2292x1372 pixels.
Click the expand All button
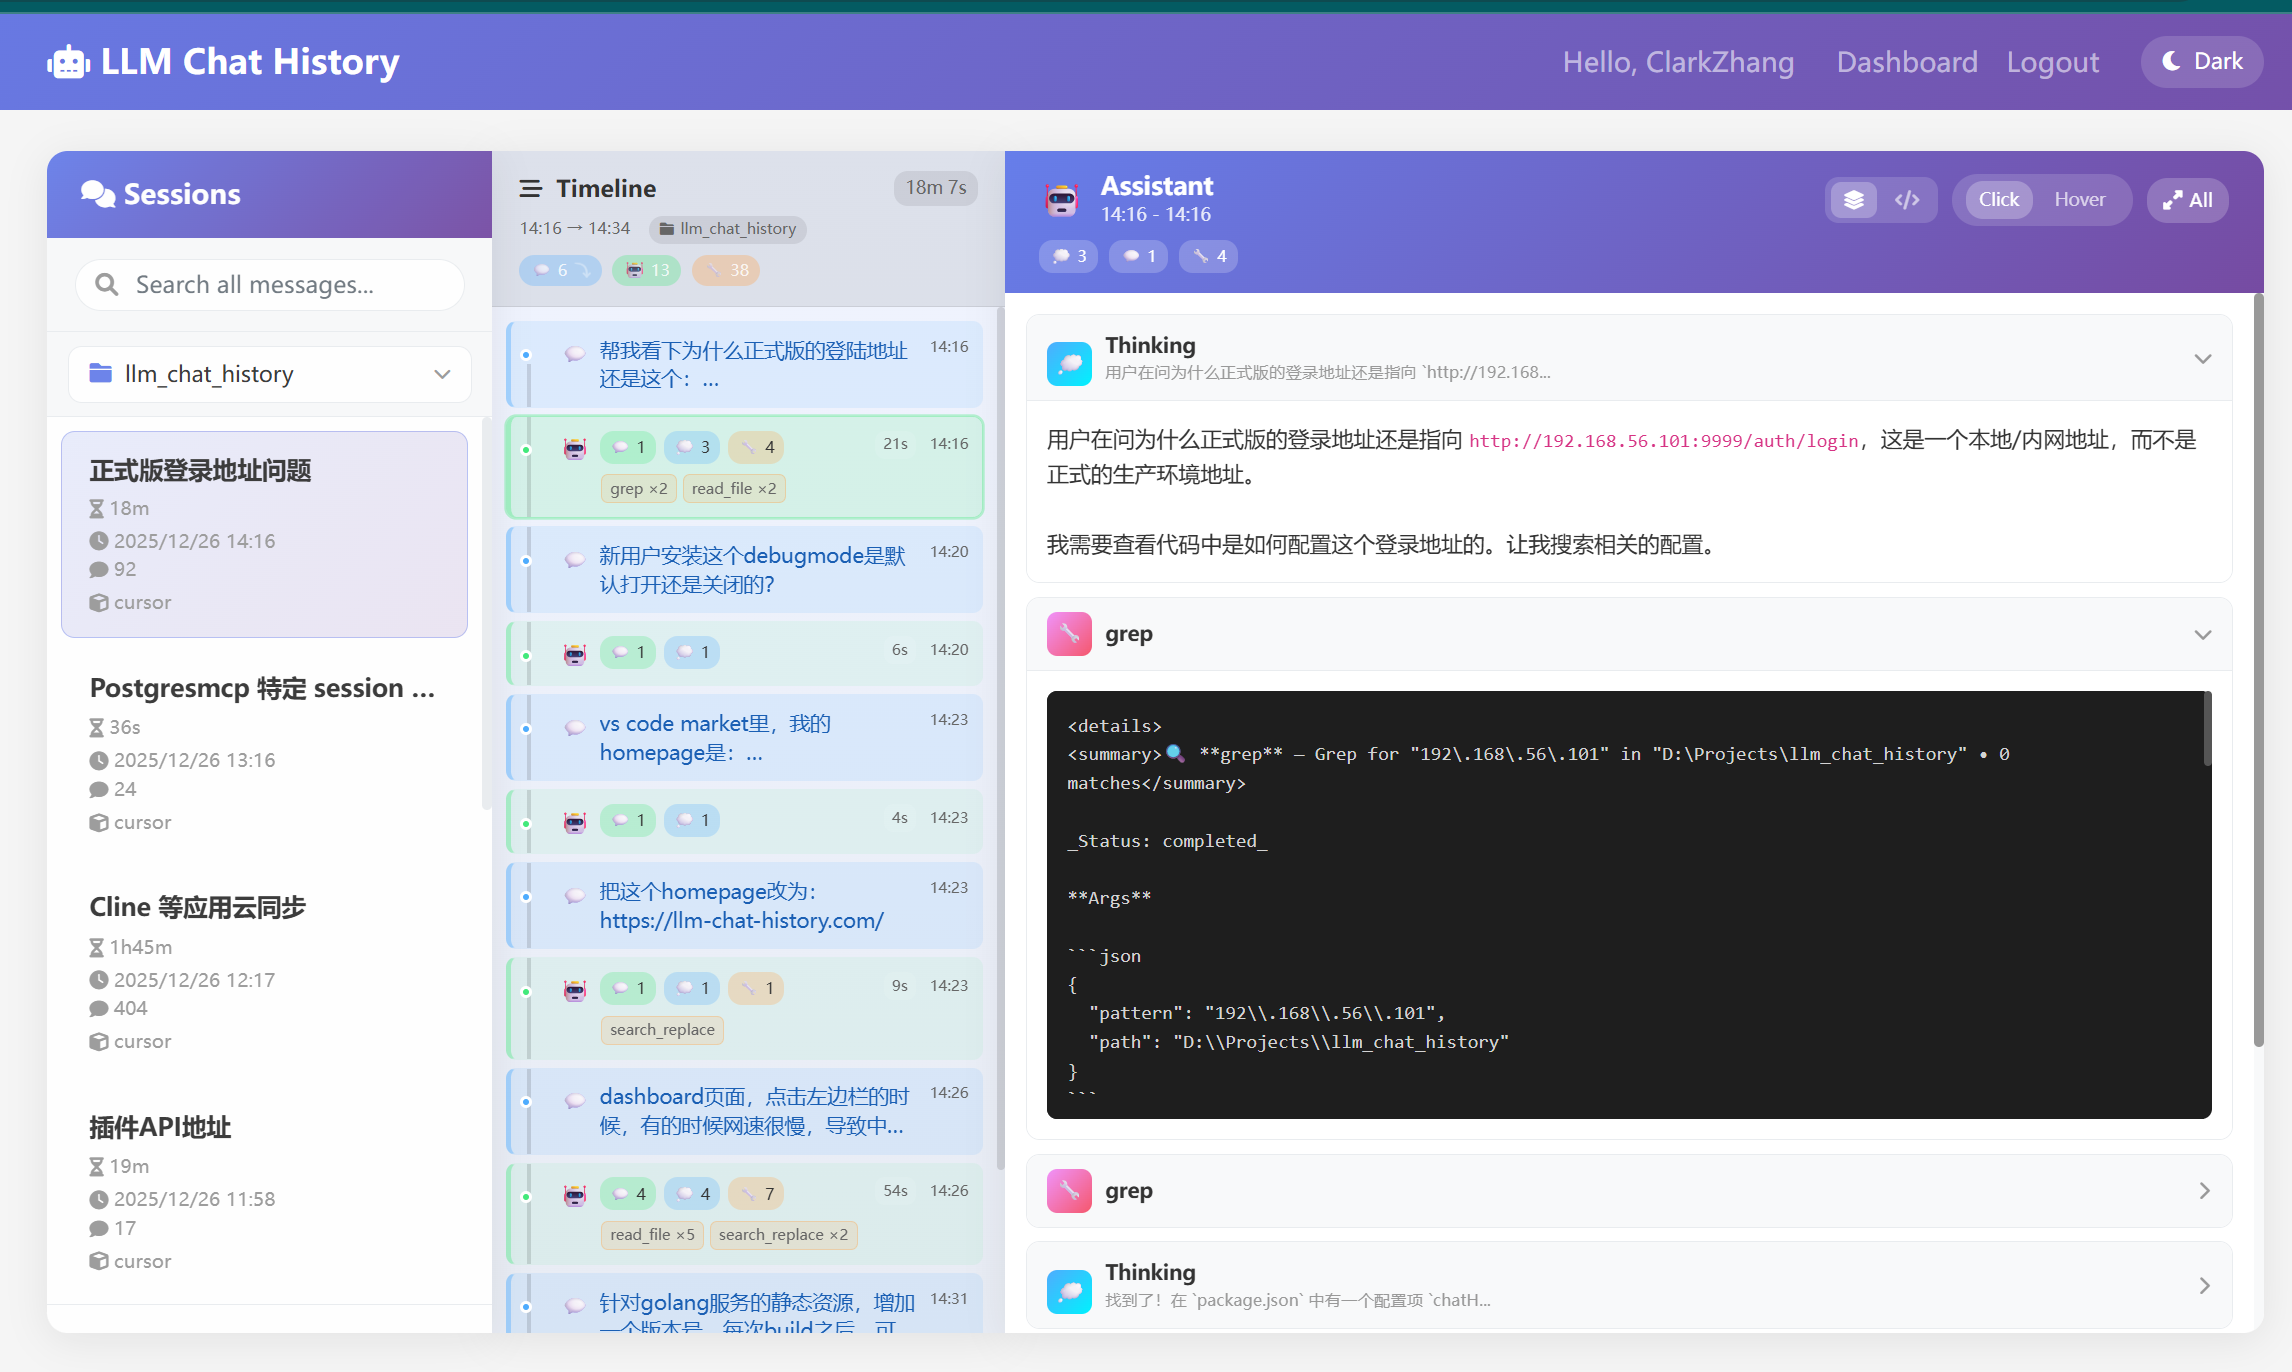coord(2188,200)
